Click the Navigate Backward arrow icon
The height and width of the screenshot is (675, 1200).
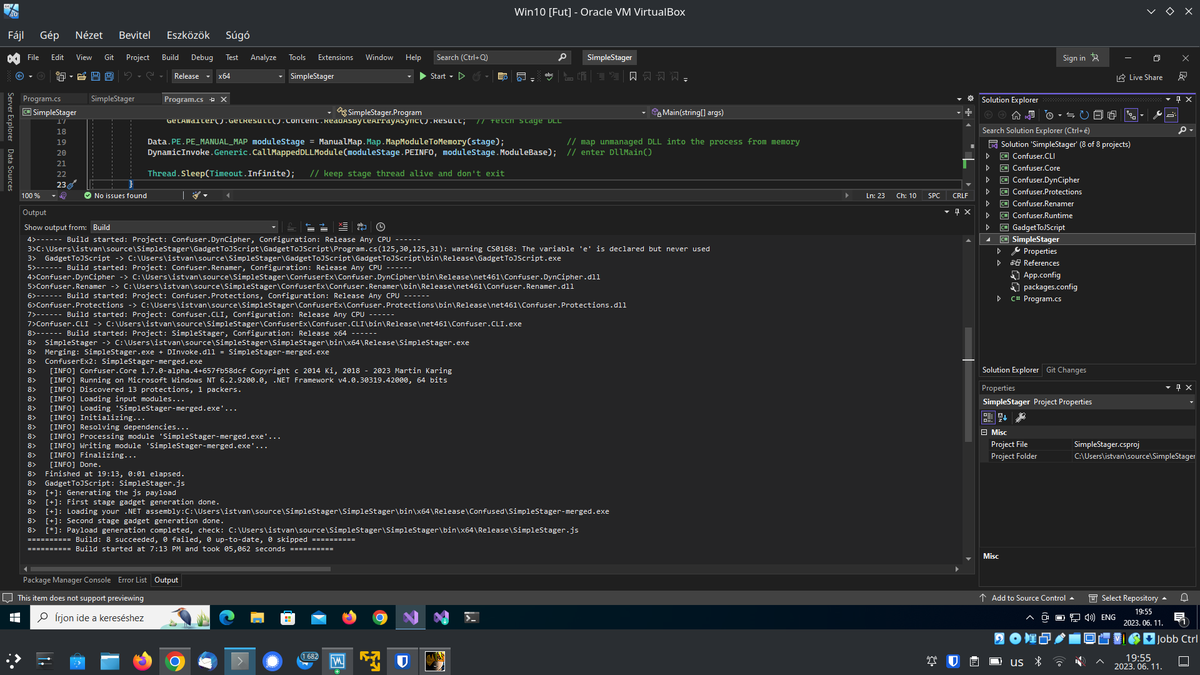pos(19,76)
